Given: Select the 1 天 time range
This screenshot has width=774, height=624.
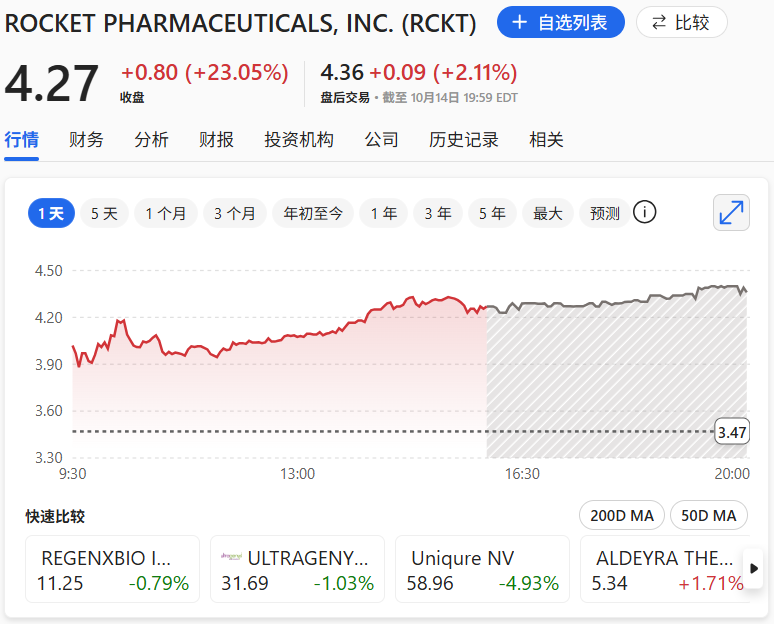Looking at the screenshot, I should (51, 213).
